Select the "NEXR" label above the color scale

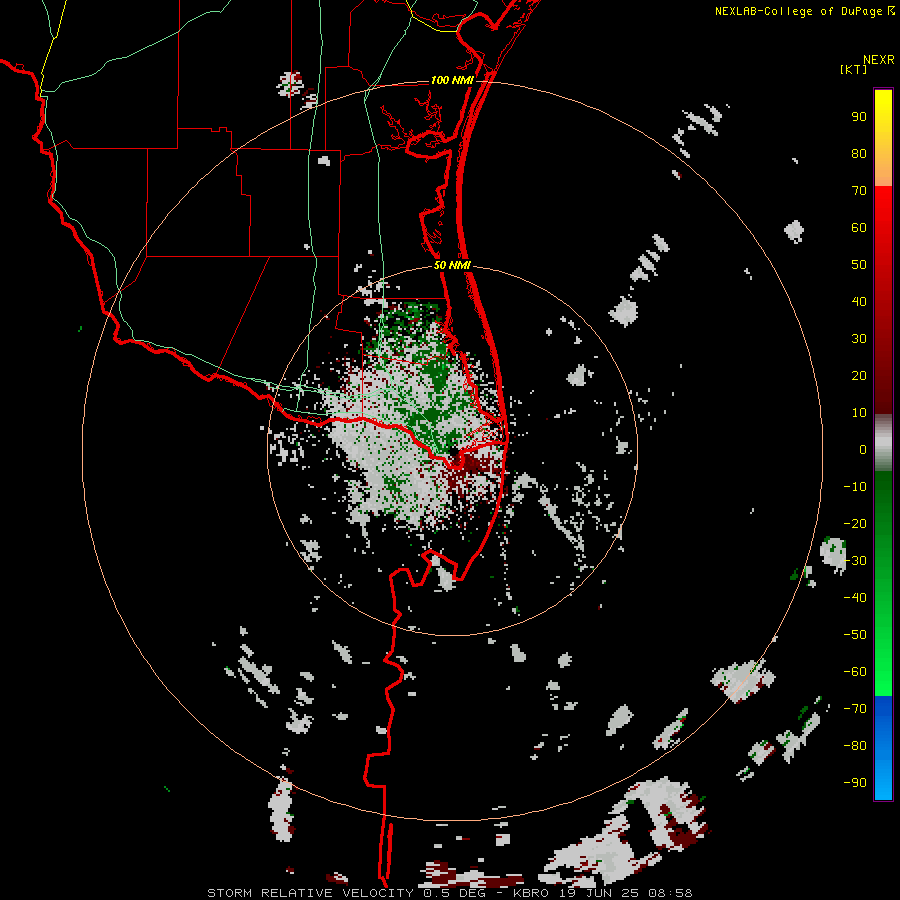pyautogui.click(x=879, y=60)
